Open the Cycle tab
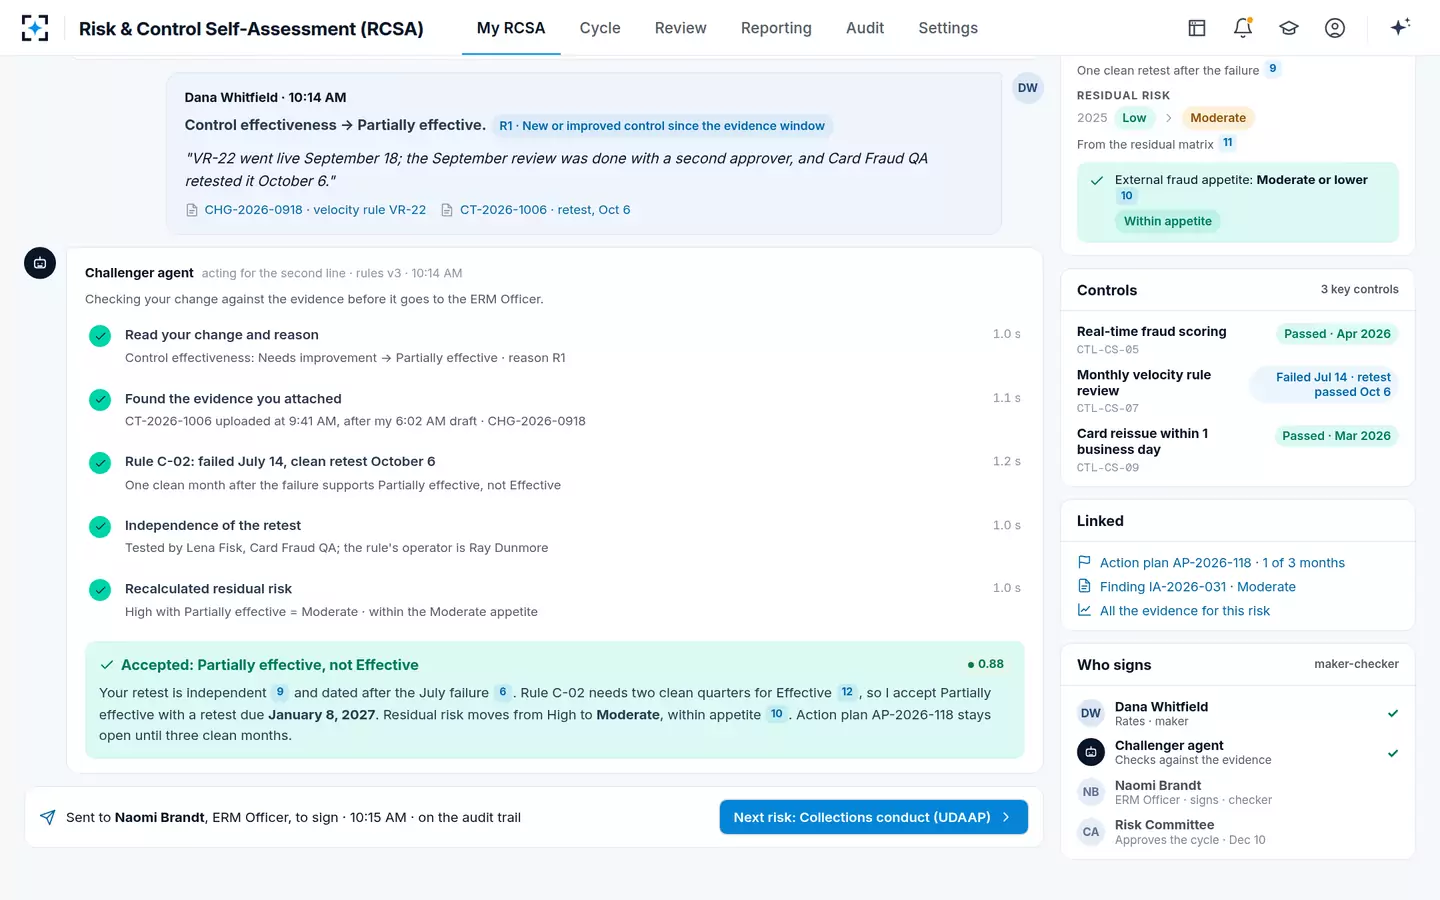Viewport: 1440px width, 900px height. [x=600, y=28]
